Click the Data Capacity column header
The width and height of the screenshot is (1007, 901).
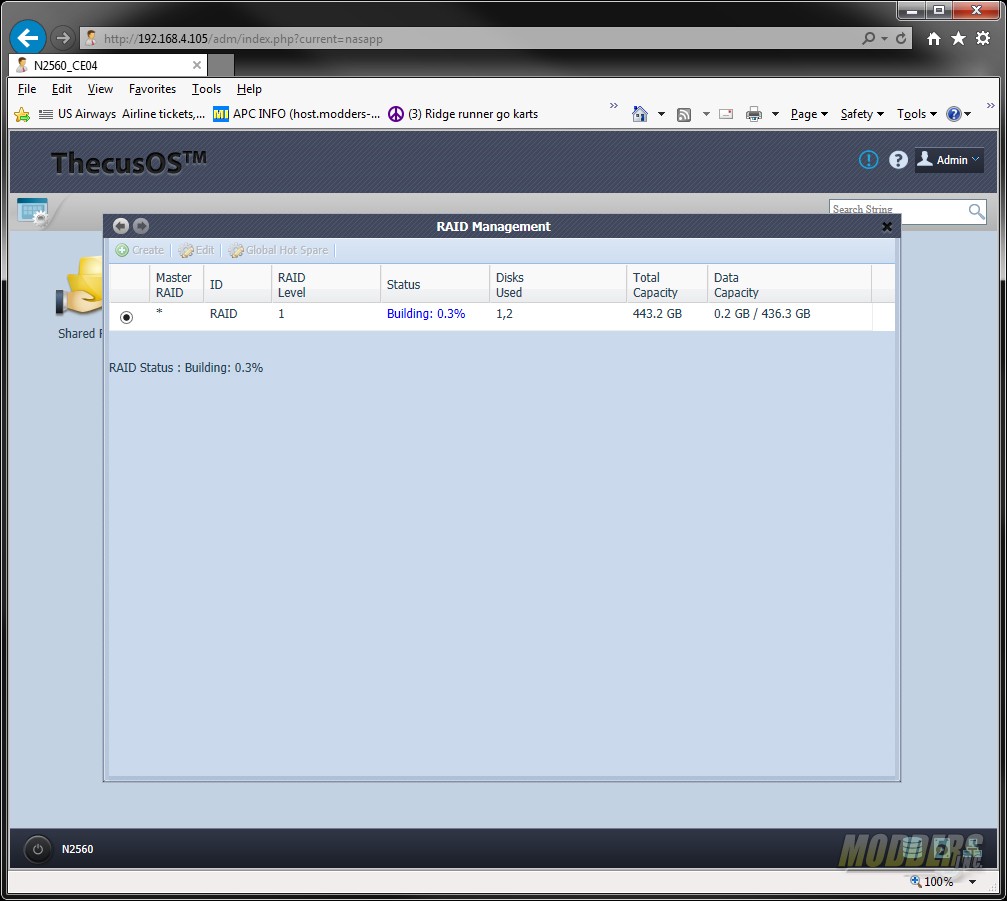click(x=789, y=284)
